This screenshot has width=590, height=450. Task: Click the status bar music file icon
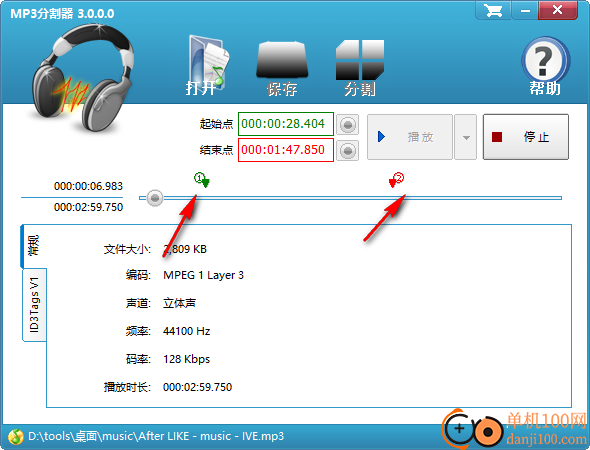click(x=15, y=436)
